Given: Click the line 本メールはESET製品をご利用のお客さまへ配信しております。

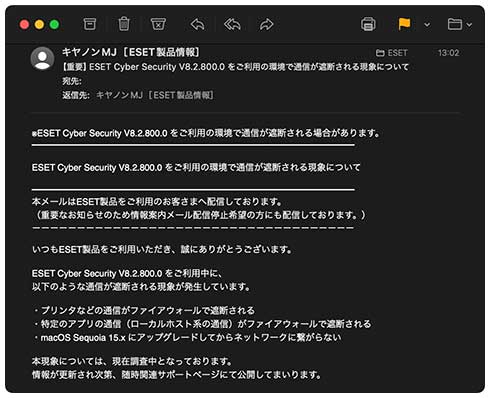Looking at the screenshot, I should click(157, 202).
